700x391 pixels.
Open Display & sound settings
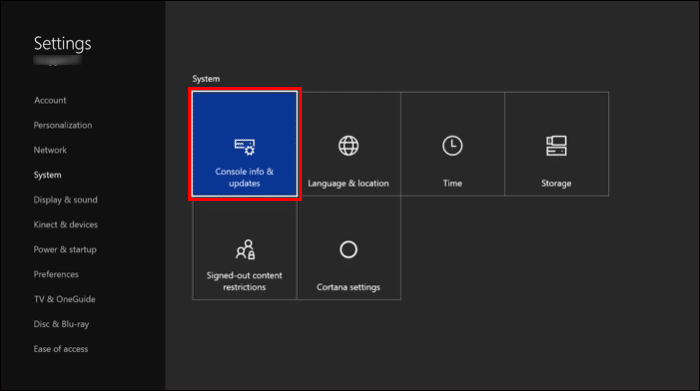(66, 200)
